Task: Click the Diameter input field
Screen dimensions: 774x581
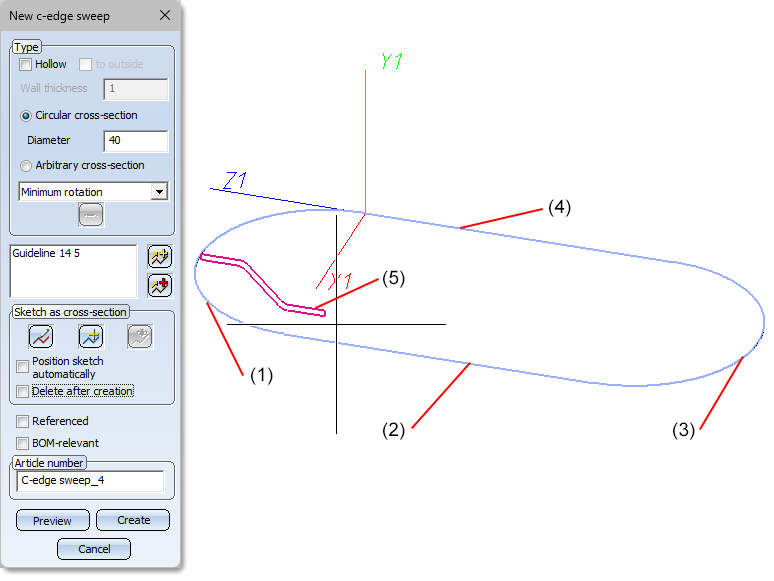Action: coord(136,141)
